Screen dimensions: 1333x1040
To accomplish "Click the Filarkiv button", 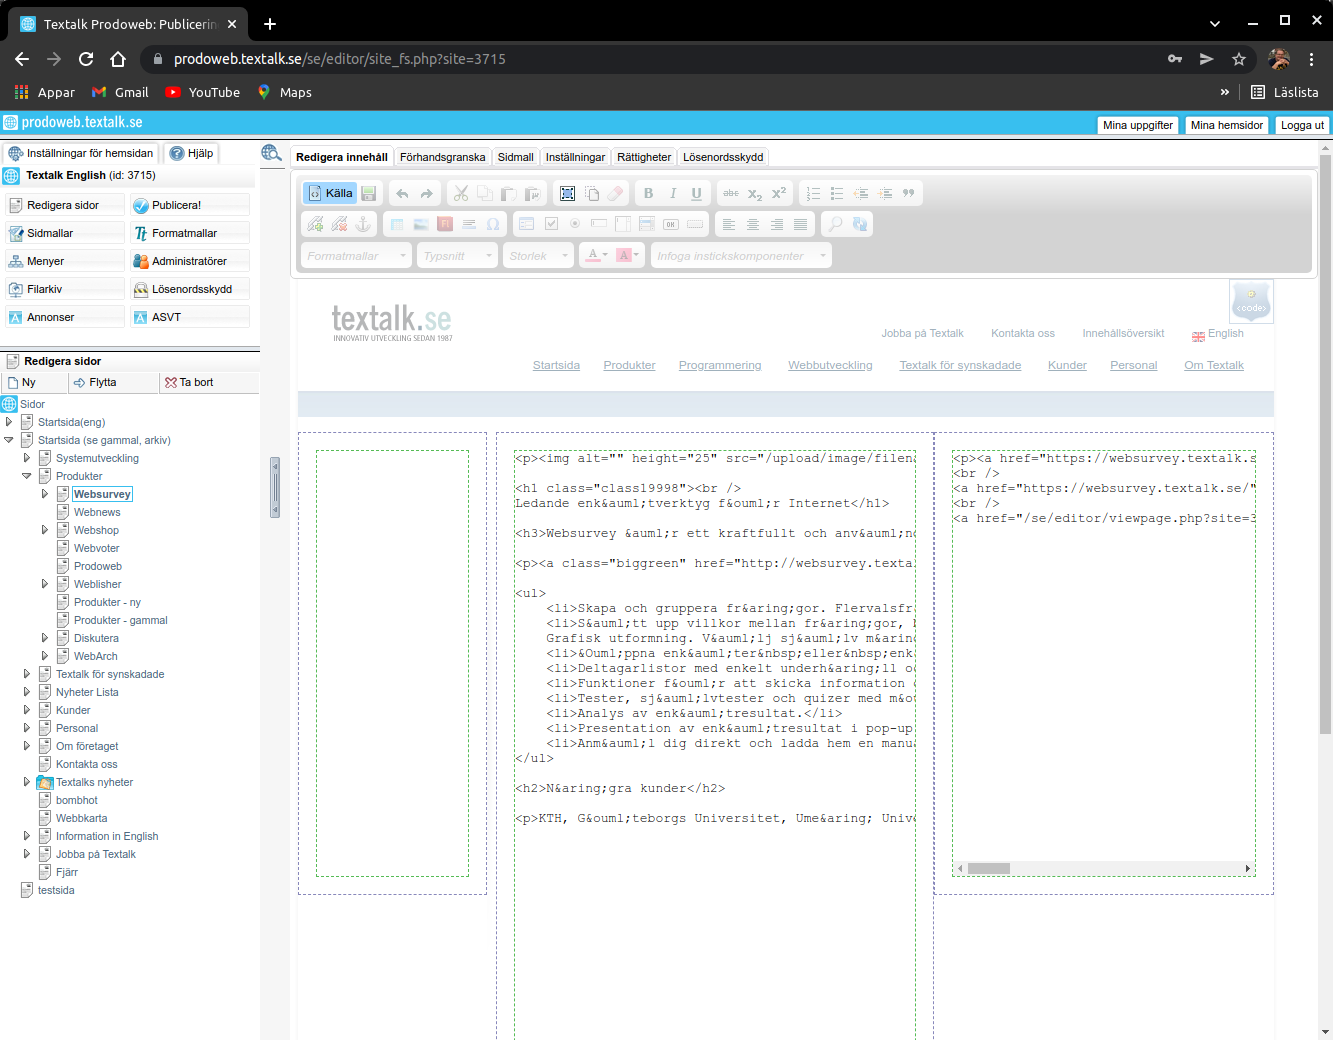I will click(65, 289).
